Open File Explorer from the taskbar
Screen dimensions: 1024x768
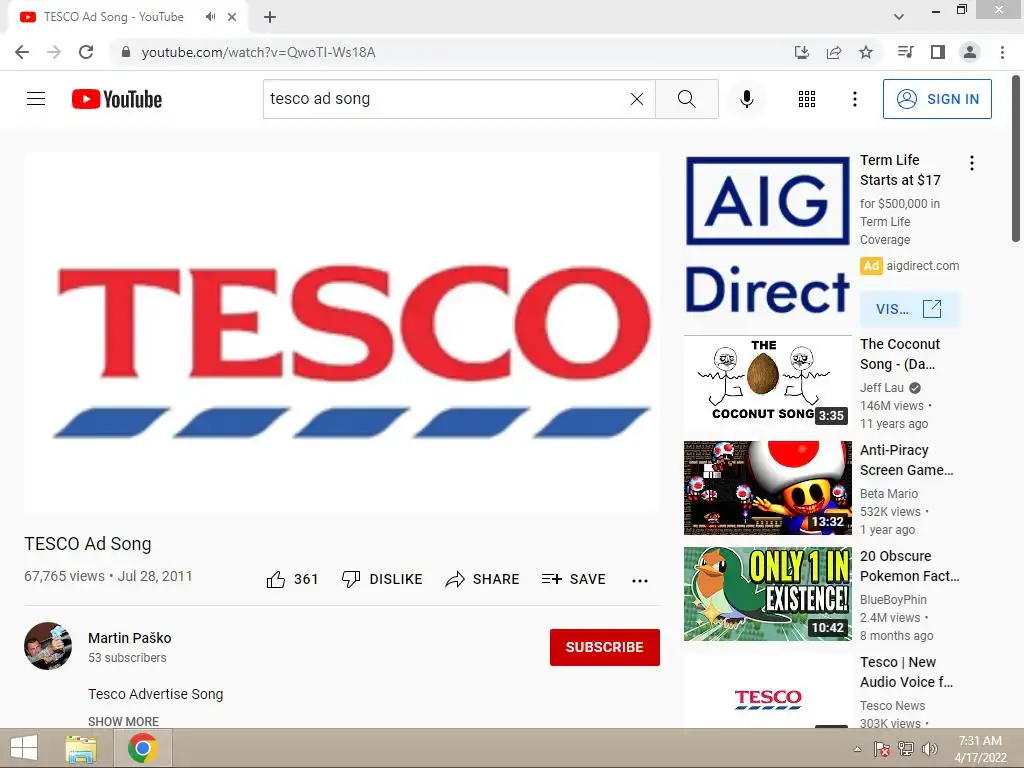(81, 748)
